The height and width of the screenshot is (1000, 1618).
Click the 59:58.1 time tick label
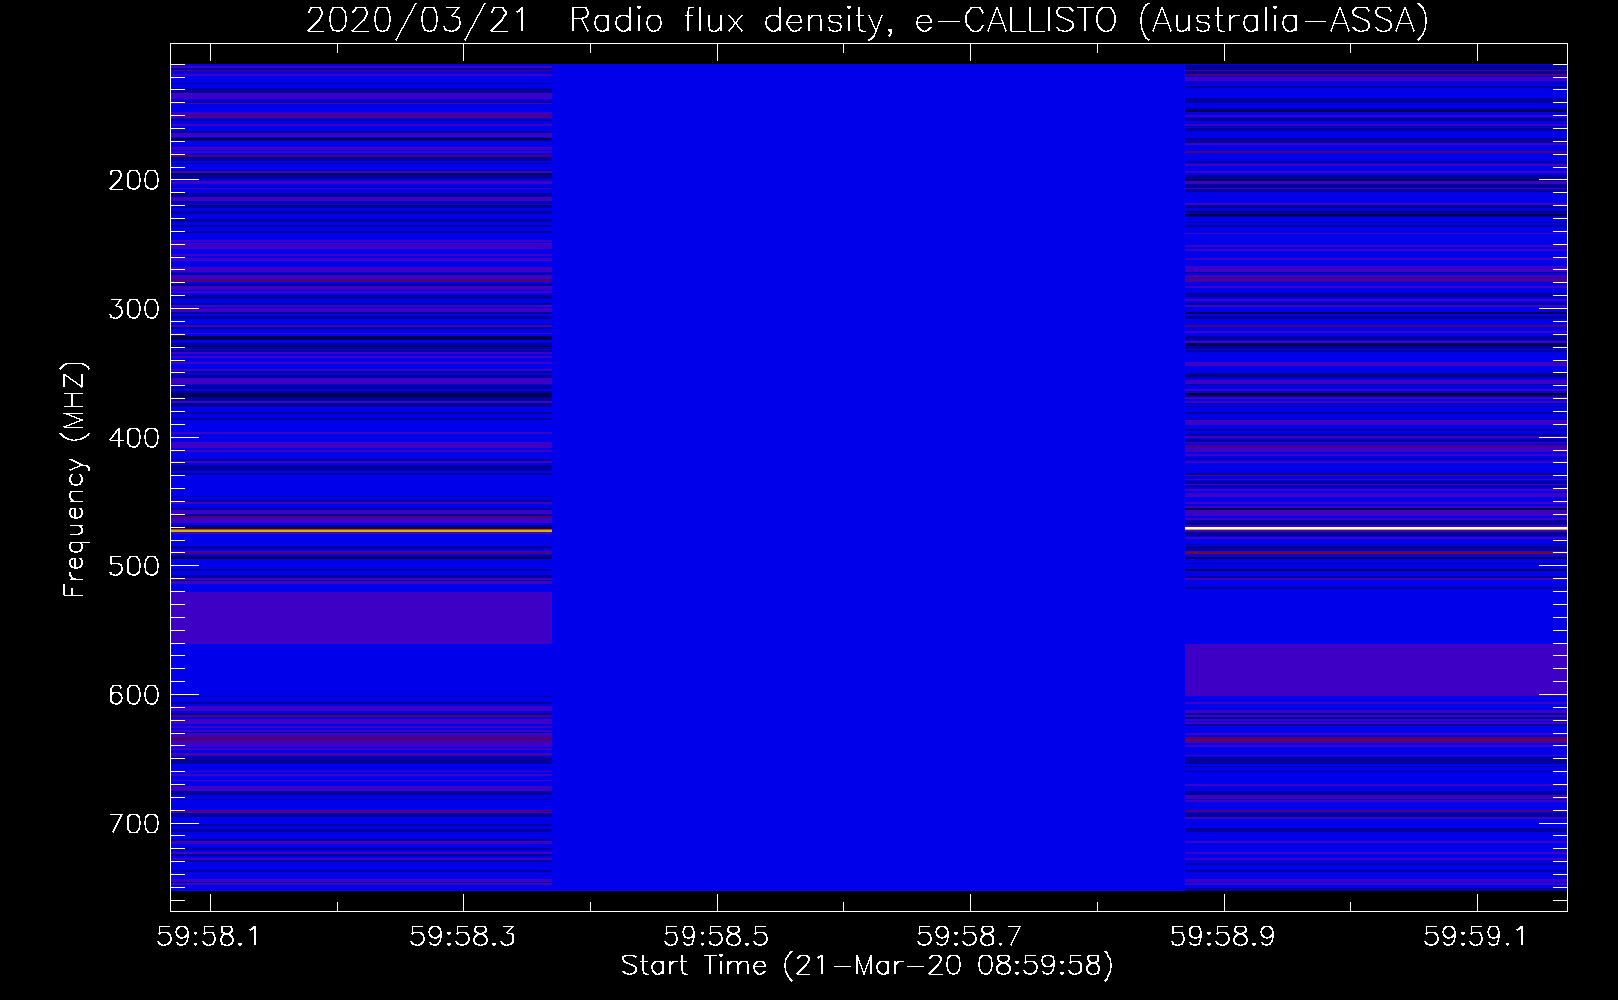[x=210, y=936]
